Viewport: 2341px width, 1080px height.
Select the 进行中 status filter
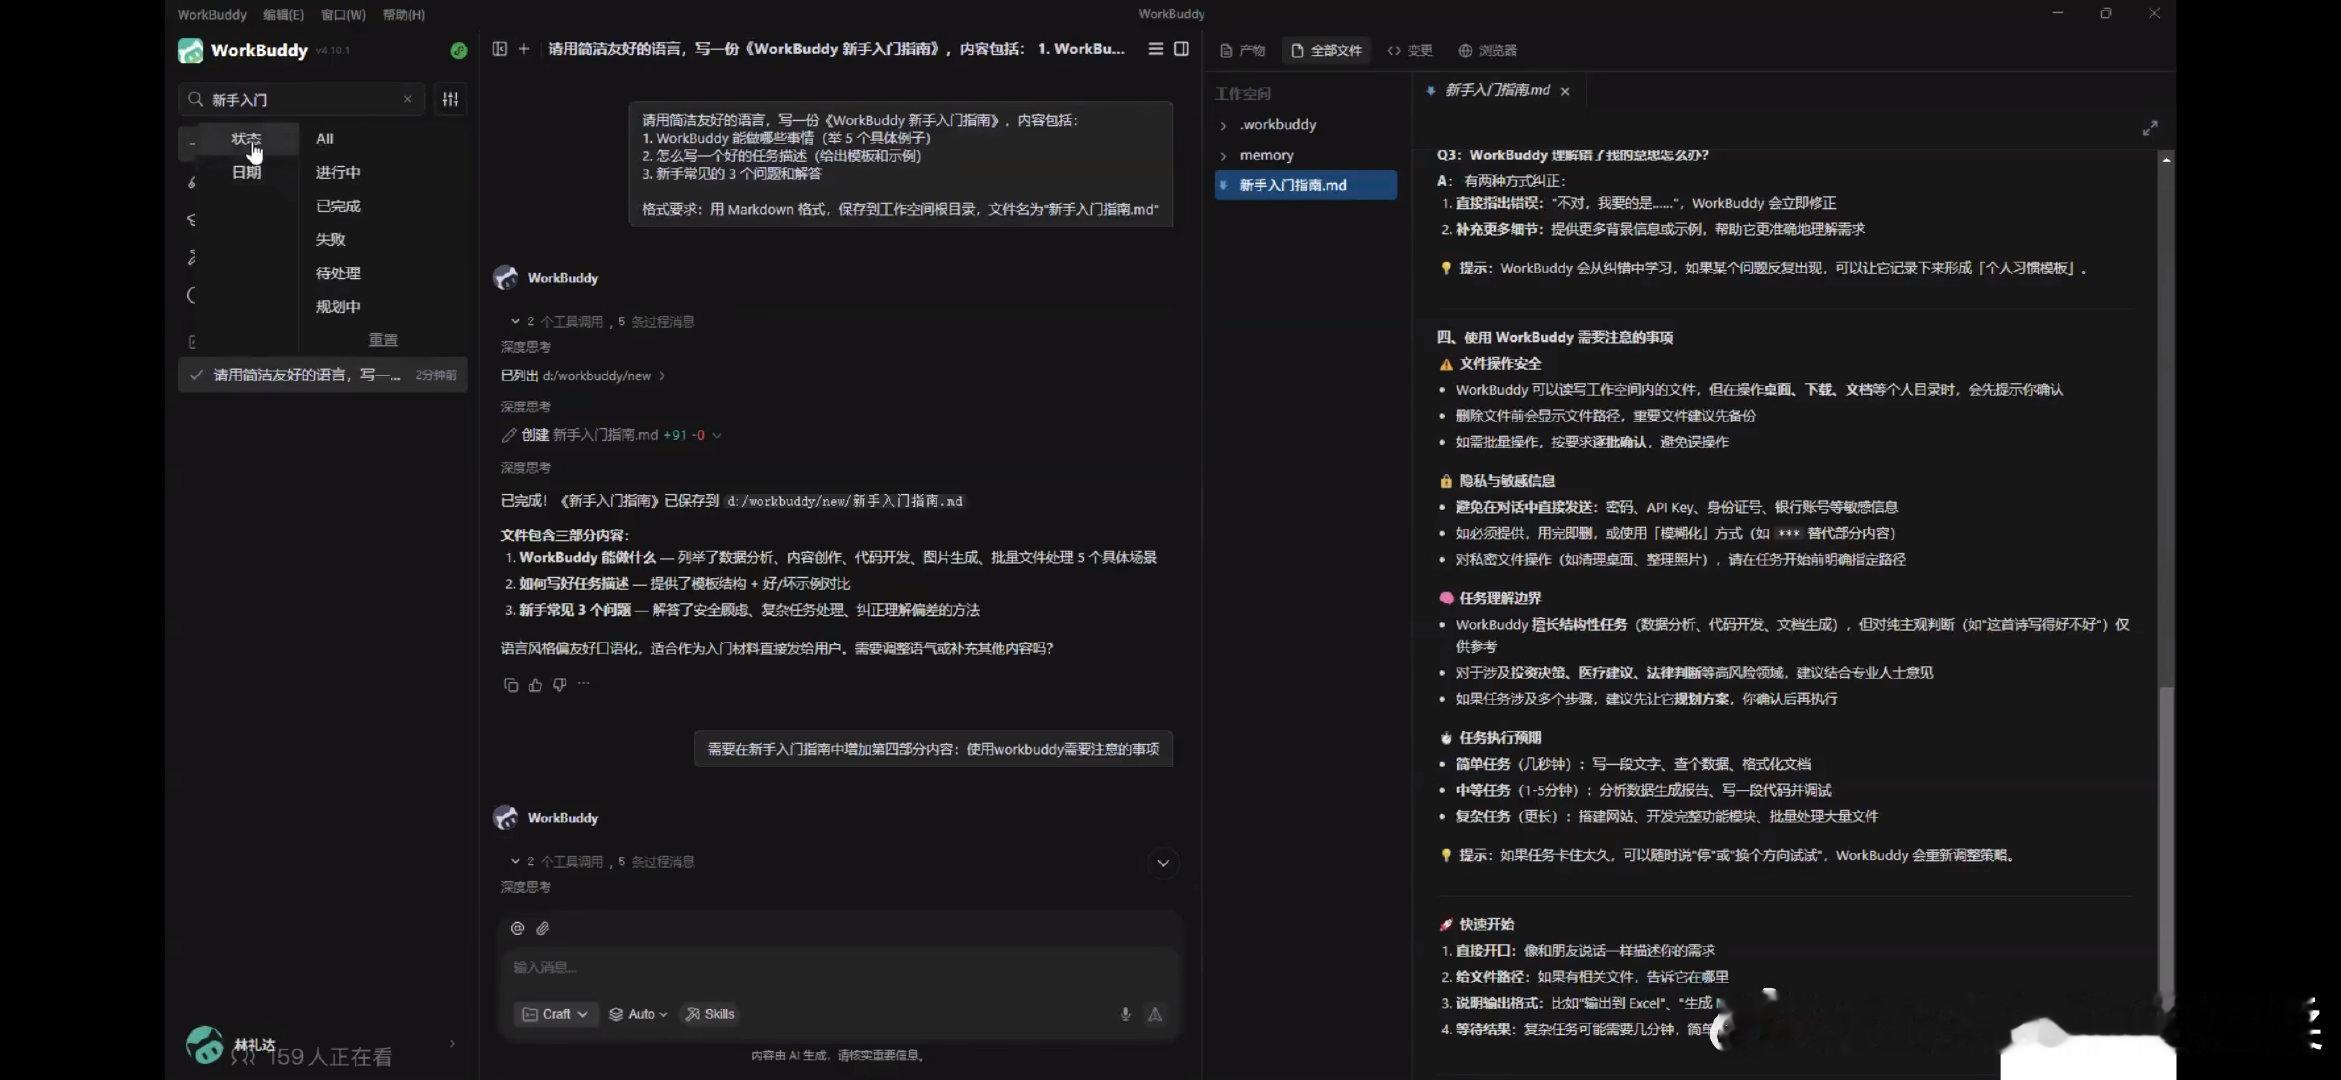[x=338, y=172]
